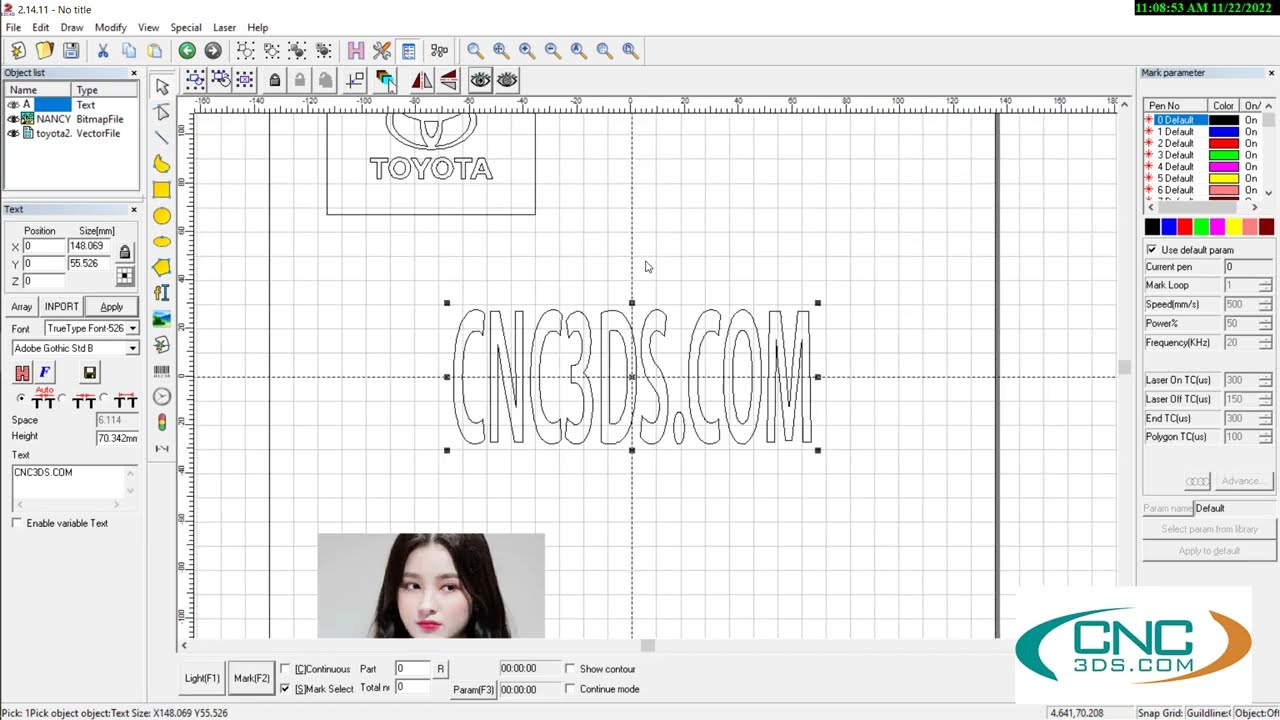The width and height of the screenshot is (1280, 720).
Task: Select the Polygon drawing tool
Action: tap(162, 267)
